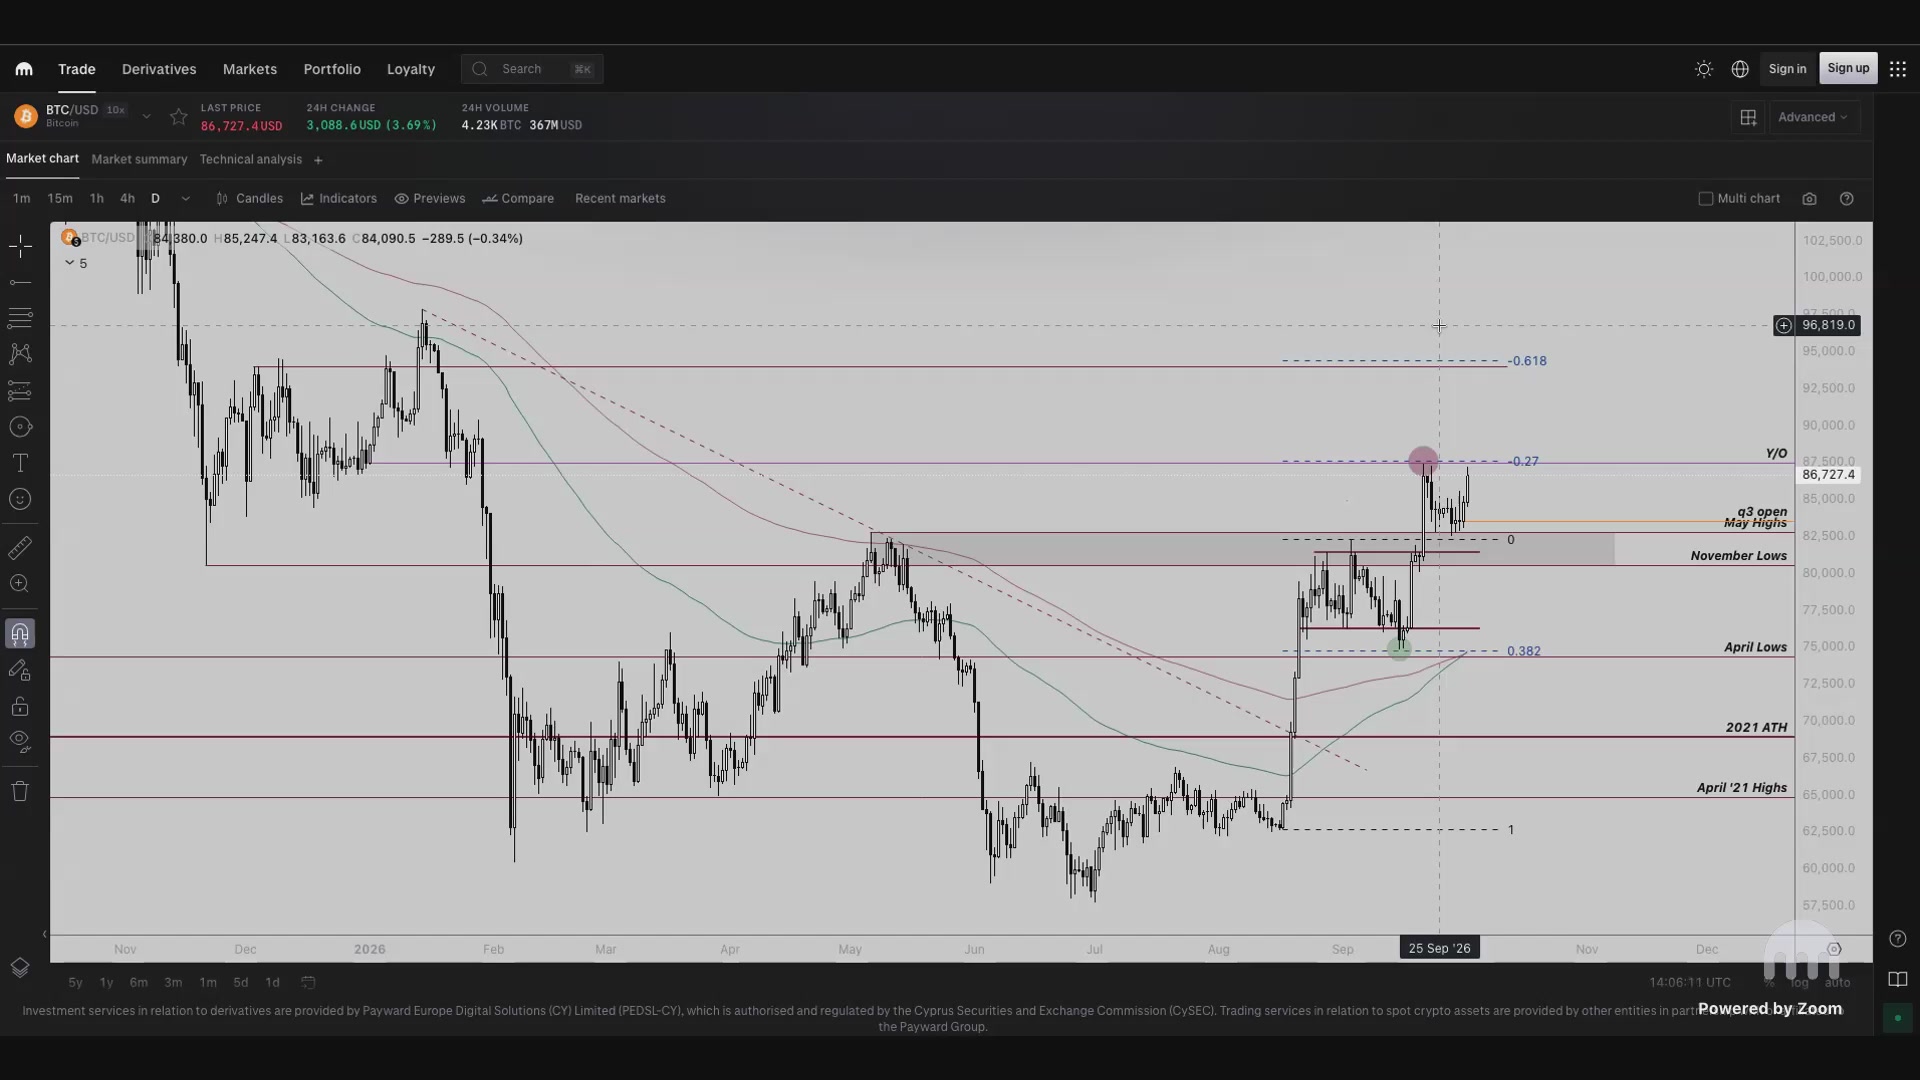The image size is (1920, 1080).
Task: Open the Candles chart type menu
Action: 249,199
